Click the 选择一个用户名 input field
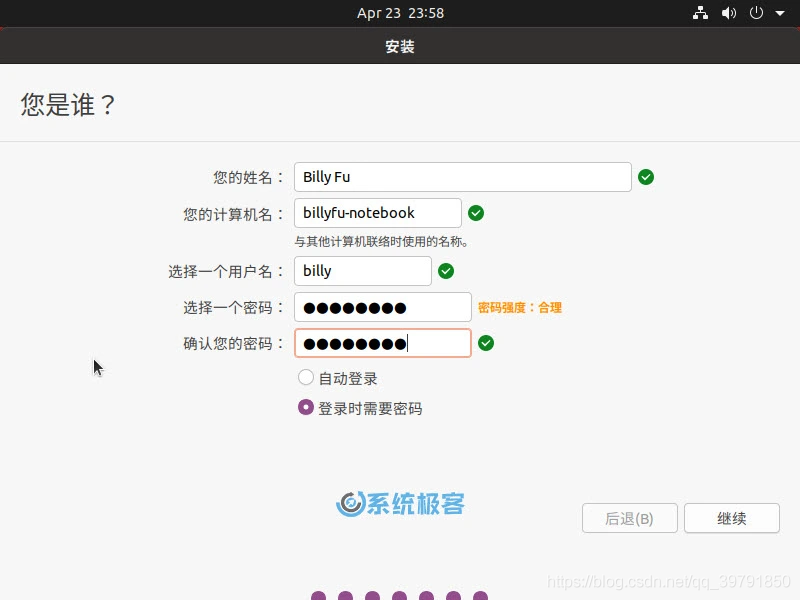 tap(363, 271)
